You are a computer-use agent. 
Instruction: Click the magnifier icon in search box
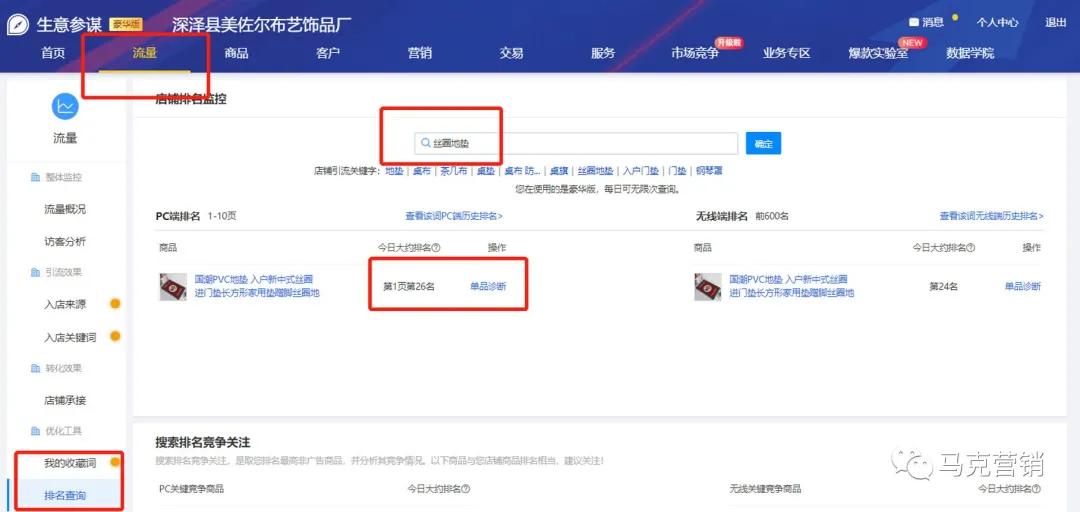point(426,143)
